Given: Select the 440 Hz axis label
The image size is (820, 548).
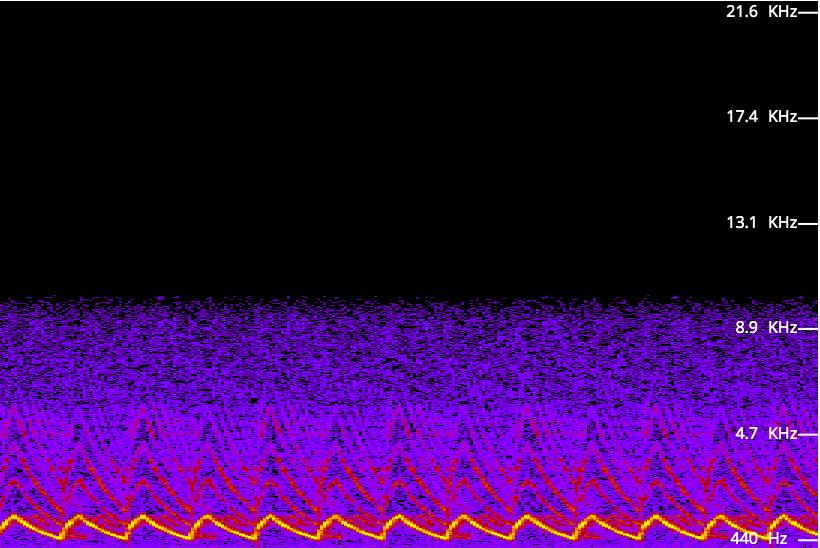Looking at the screenshot, I should 759,539.
